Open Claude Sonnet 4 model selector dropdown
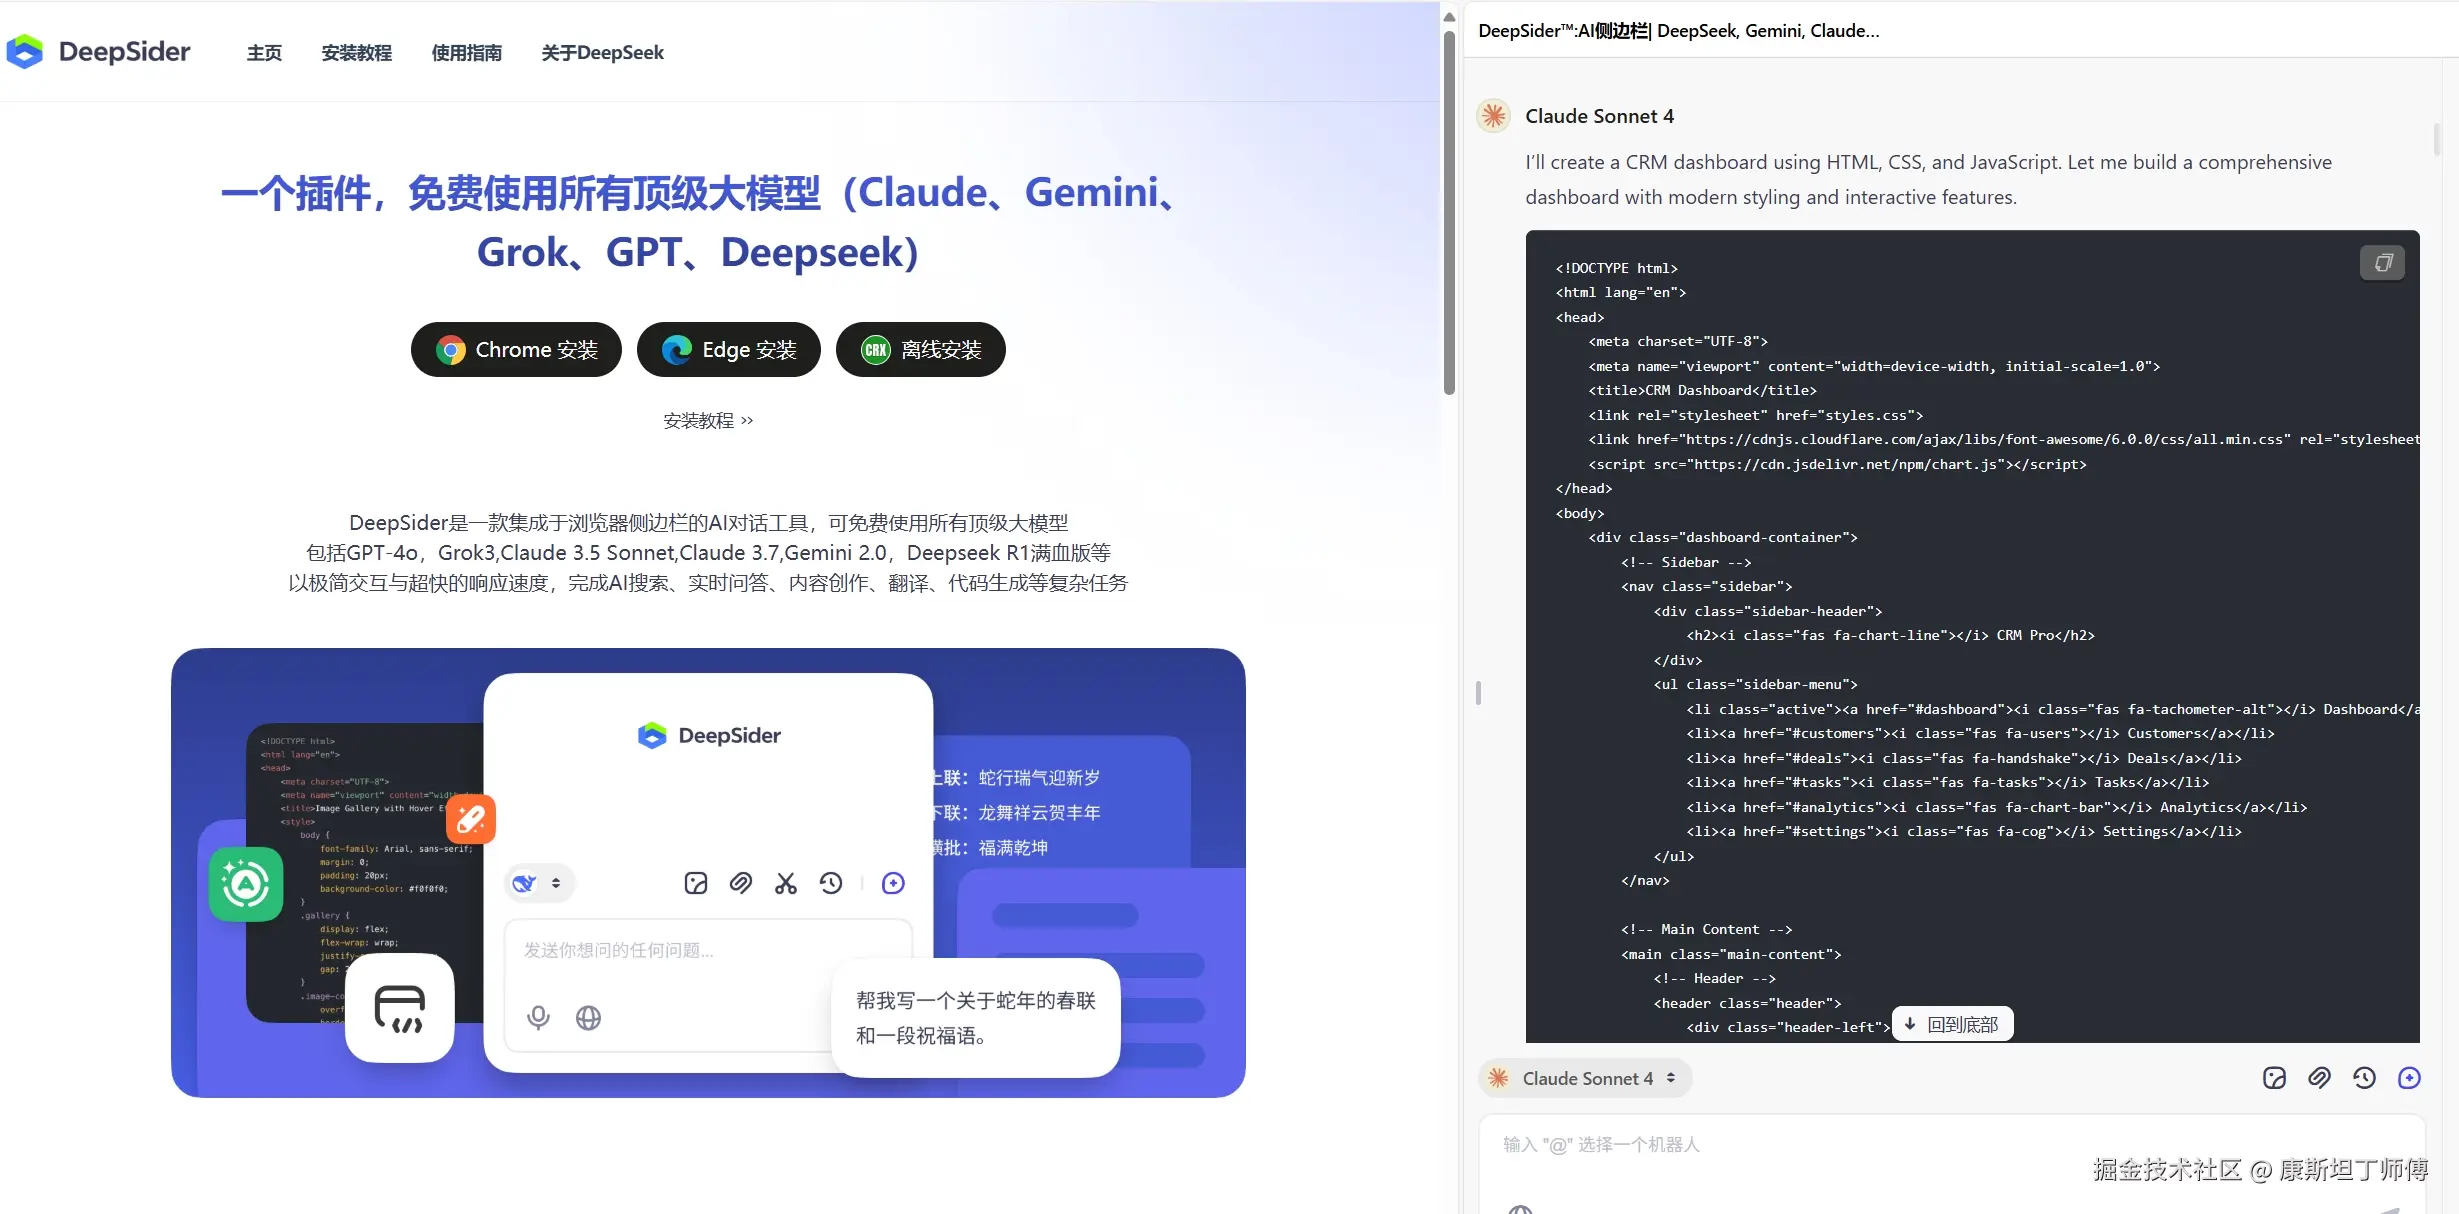The height and width of the screenshot is (1214, 2459). click(1585, 1078)
